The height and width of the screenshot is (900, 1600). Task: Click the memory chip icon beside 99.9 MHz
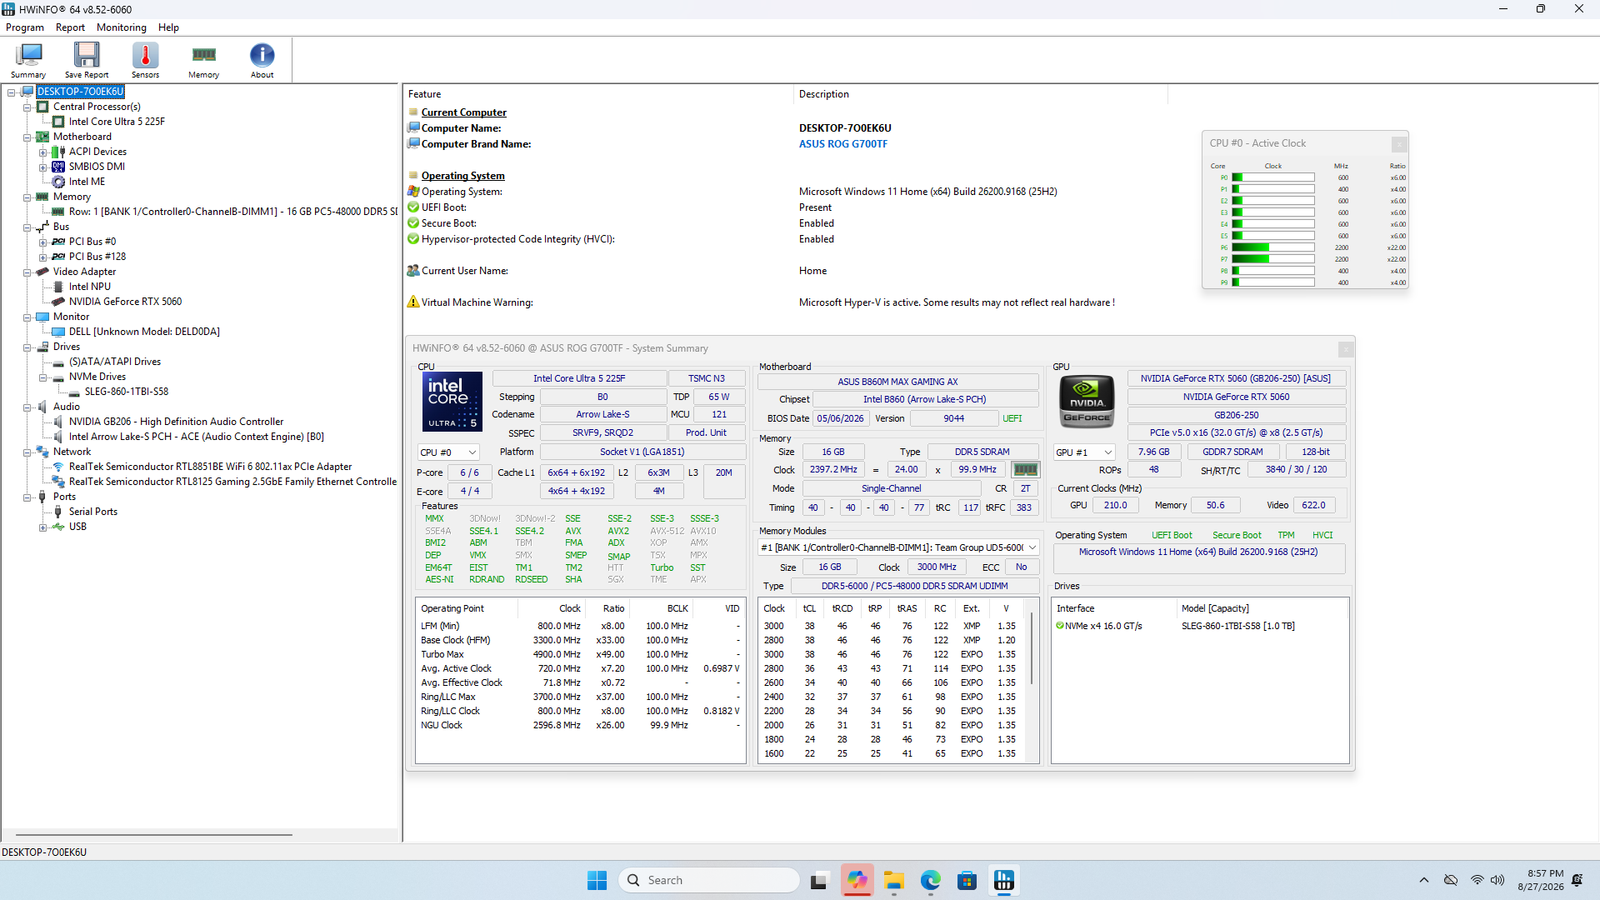[1026, 470]
